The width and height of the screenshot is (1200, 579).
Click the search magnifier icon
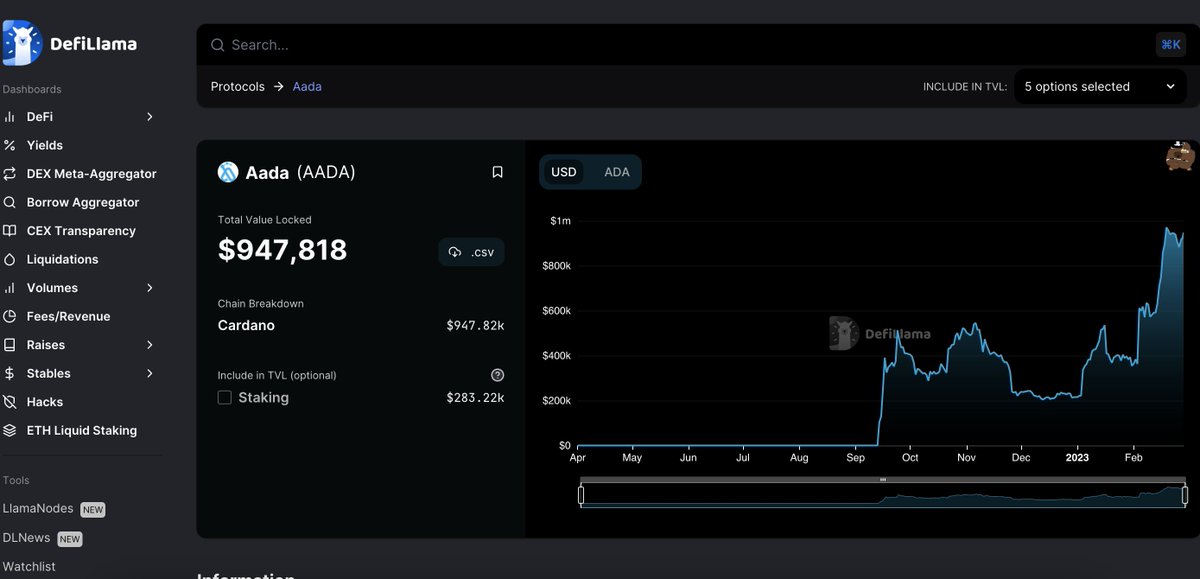pyautogui.click(x=217, y=45)
